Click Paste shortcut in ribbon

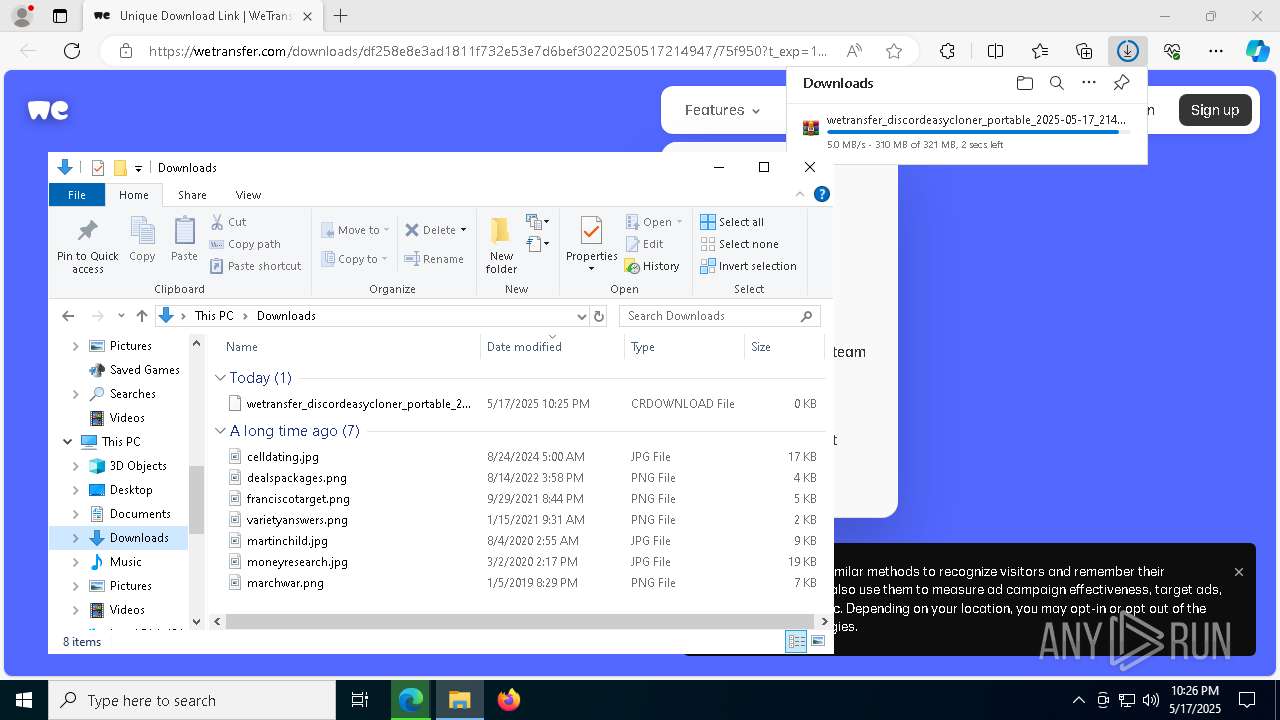click(x=255, y=266)
